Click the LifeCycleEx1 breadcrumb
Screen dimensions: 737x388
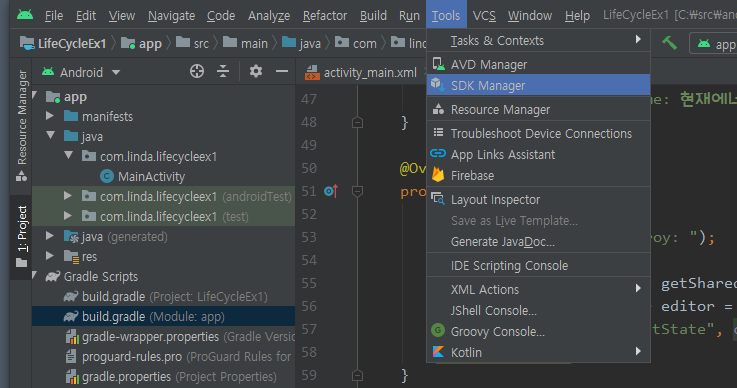(x=63, y=43)
